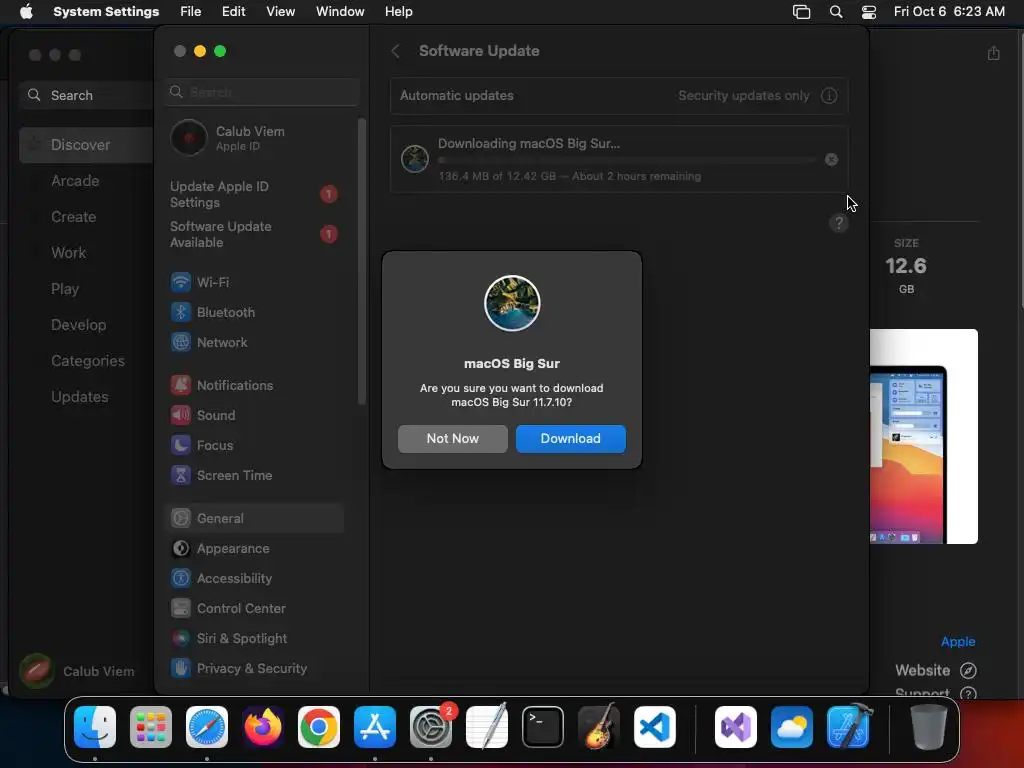Click the share icon in App Store window
The image size is (1024, 768).
click(993, 53)
